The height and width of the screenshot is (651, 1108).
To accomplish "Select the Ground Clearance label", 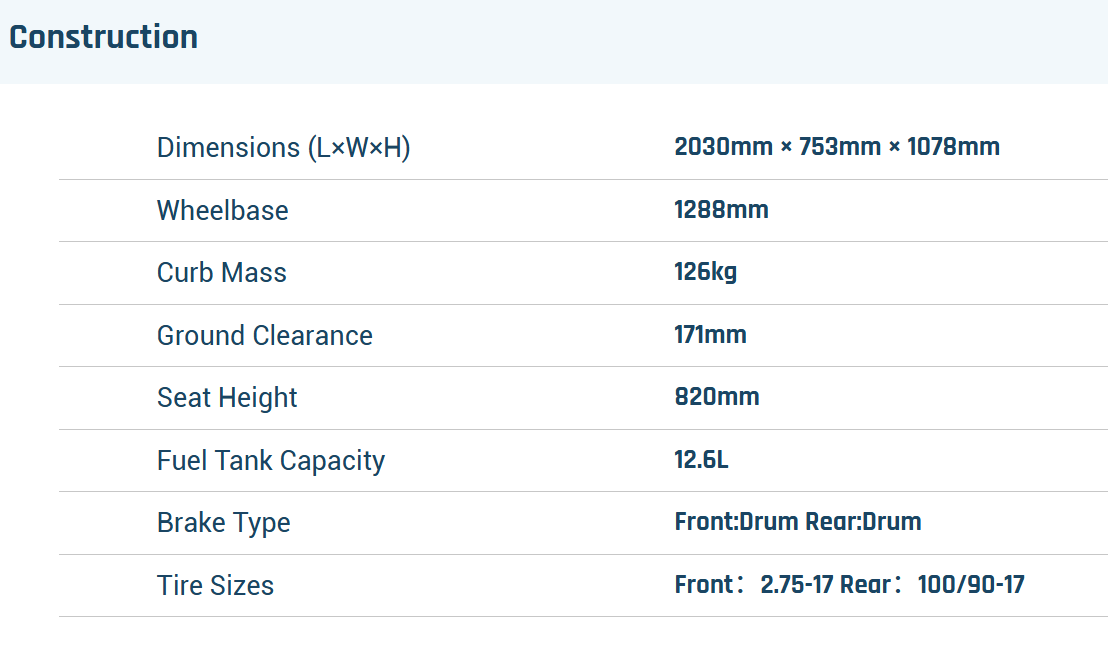I will (264, 335).
